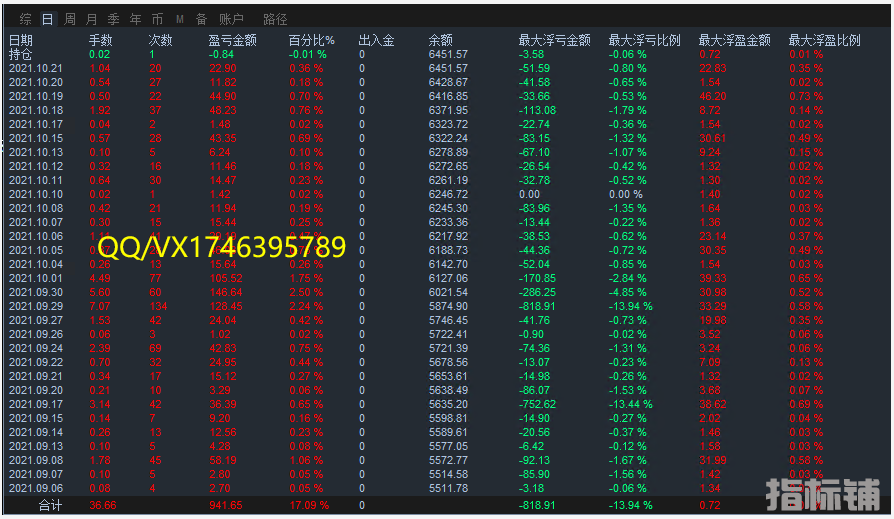The width and height of the screenshot is (894, 519).
Task: Click the M tab
Action: tap(180, 19)
